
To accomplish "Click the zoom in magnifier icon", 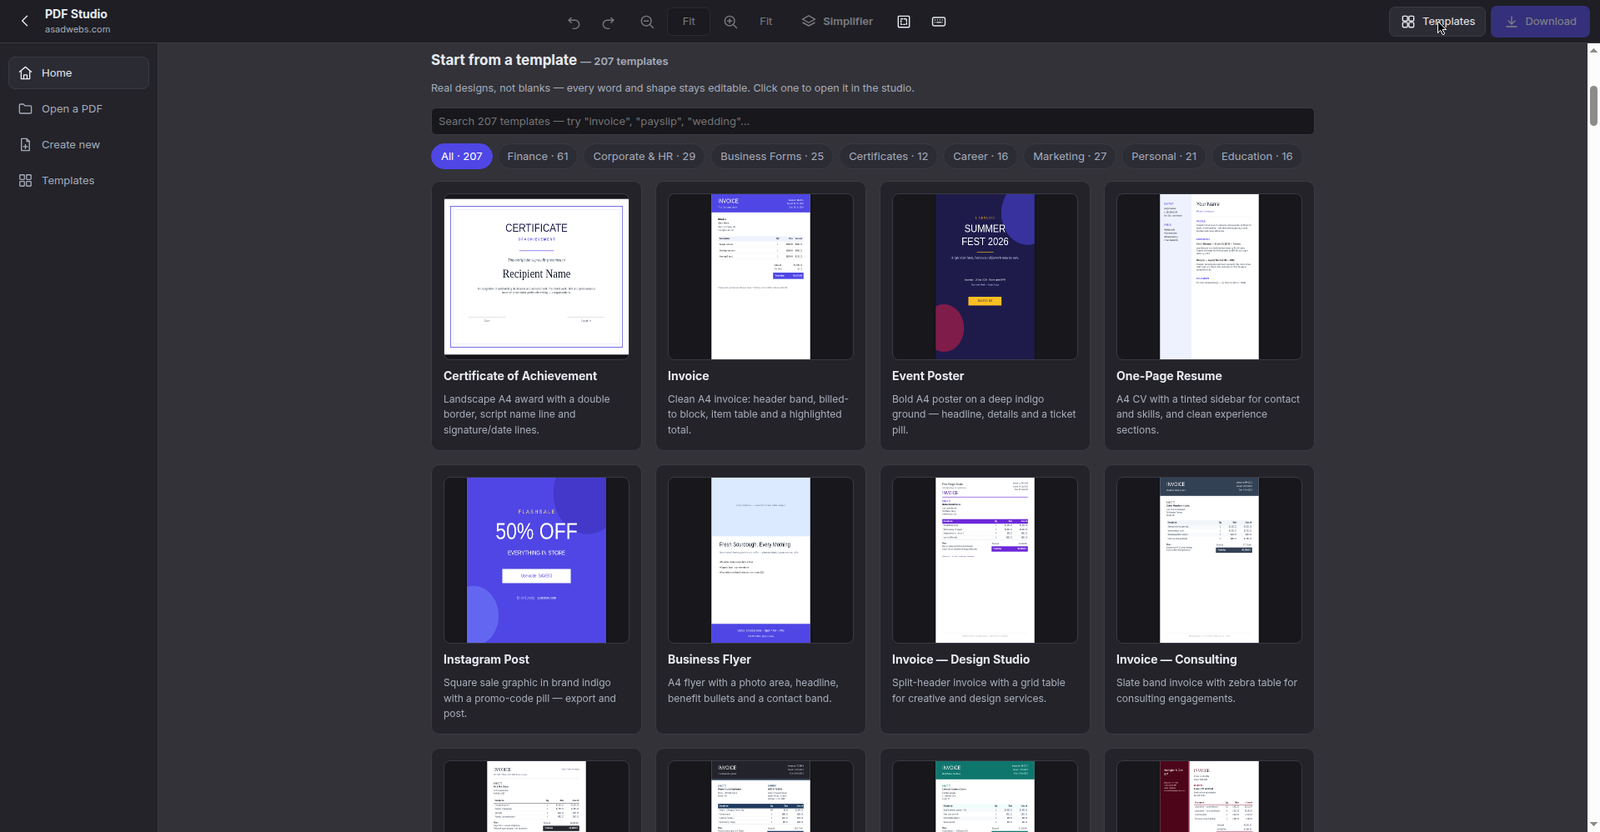I will 731,22.
